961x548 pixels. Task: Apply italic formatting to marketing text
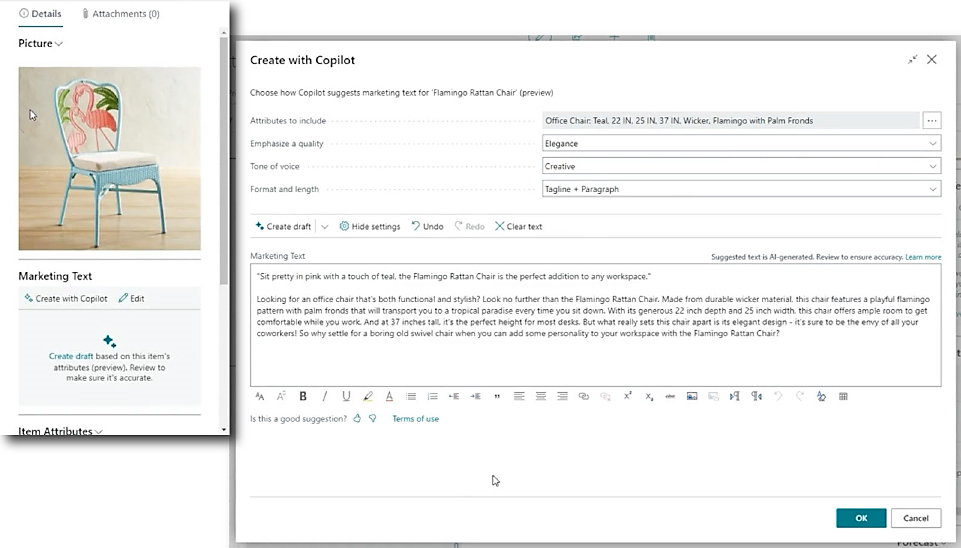(325, 397)
